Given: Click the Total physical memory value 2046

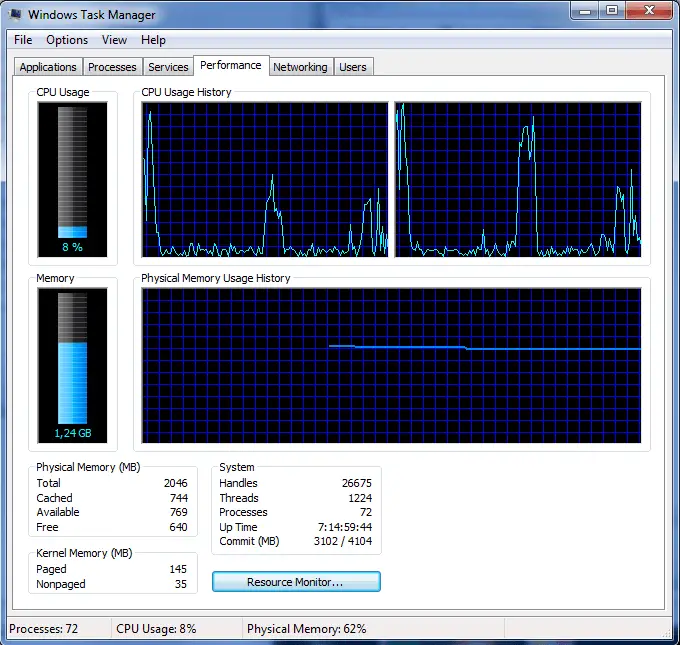Looking at the screenshot, I should pyautogui.click(x=176, y=483).
